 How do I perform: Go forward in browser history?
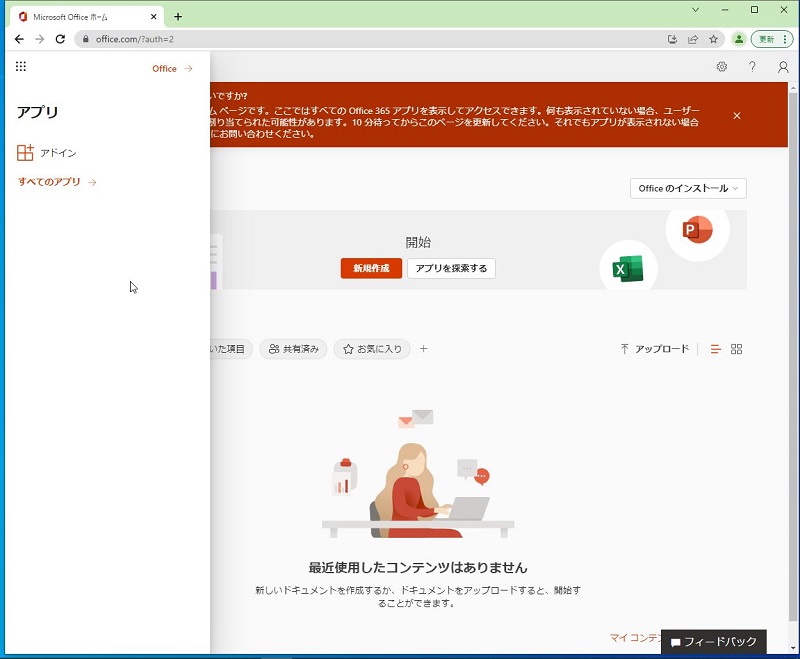coord(40,39)
